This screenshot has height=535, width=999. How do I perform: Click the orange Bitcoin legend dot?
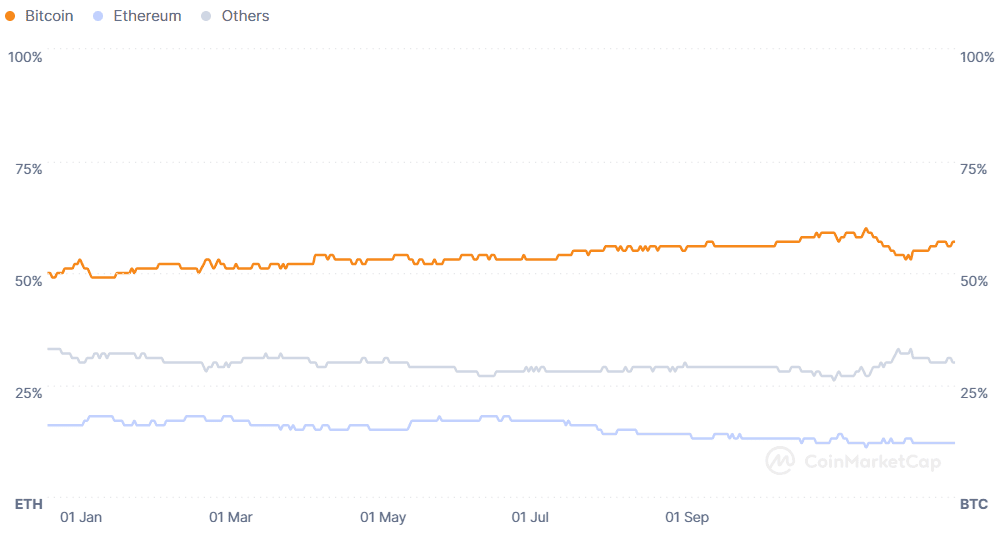[10, 16]
